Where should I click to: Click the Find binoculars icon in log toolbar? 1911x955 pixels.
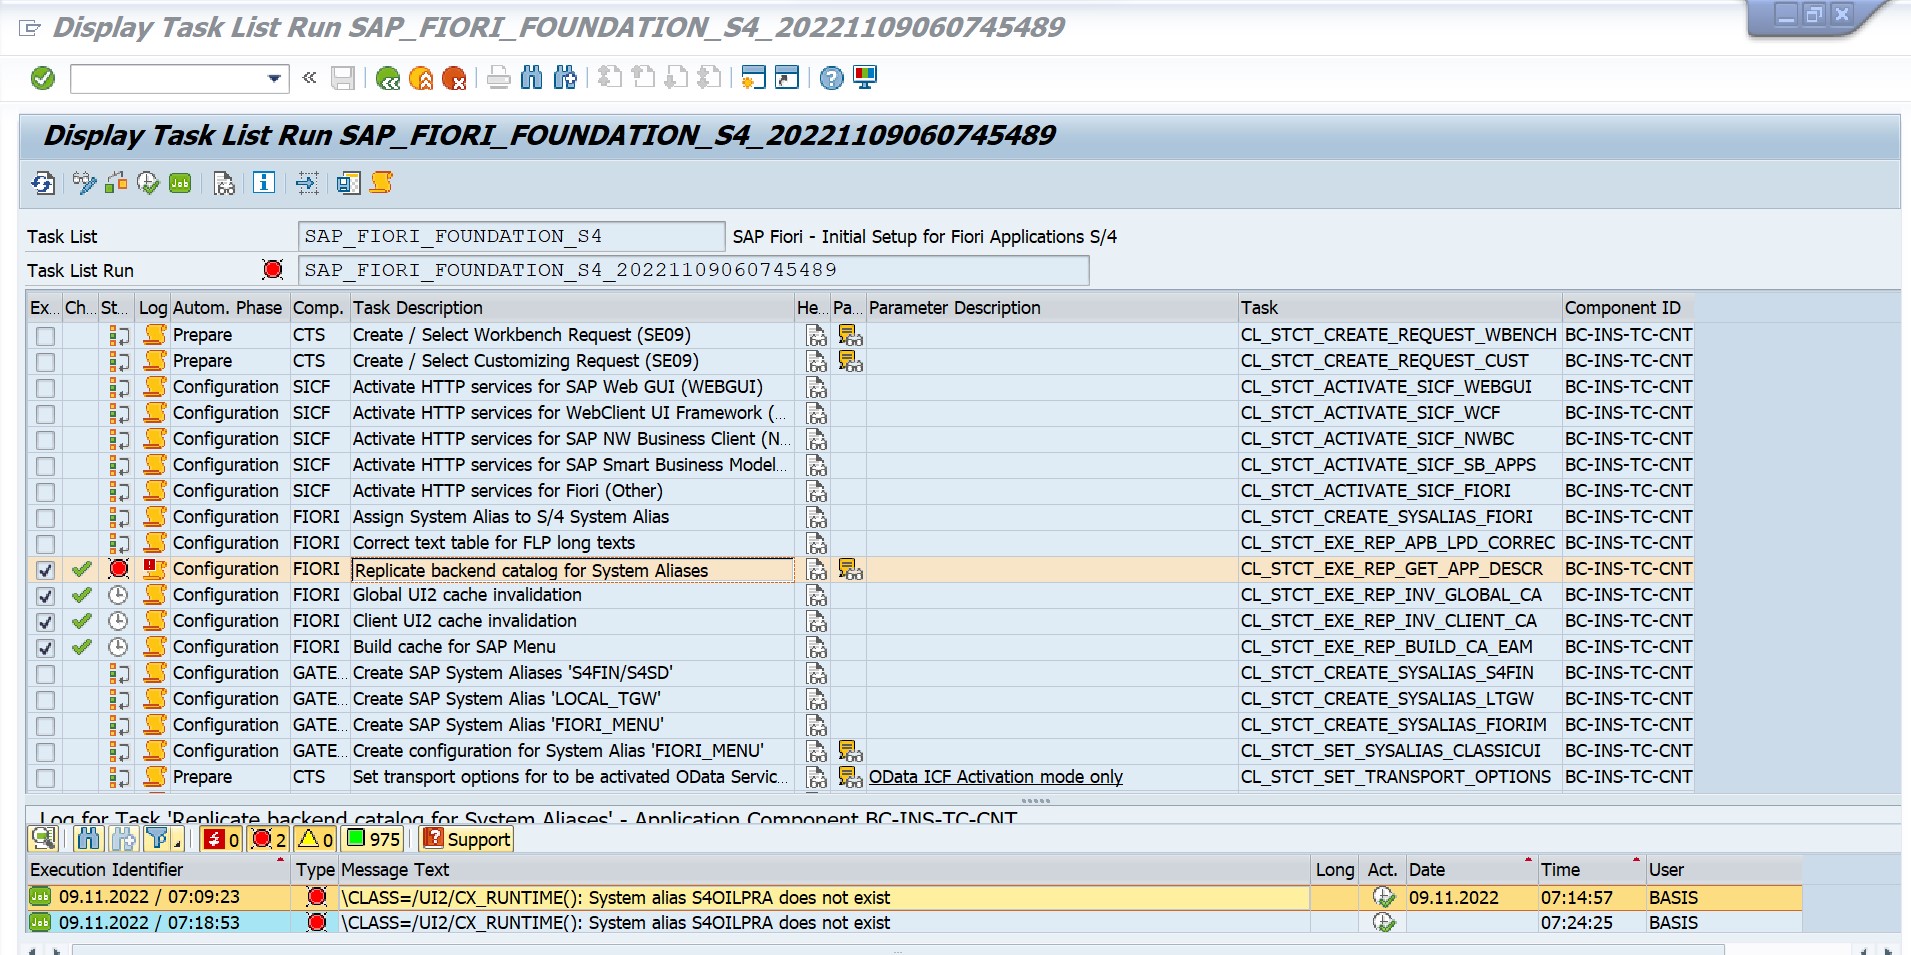89,839
